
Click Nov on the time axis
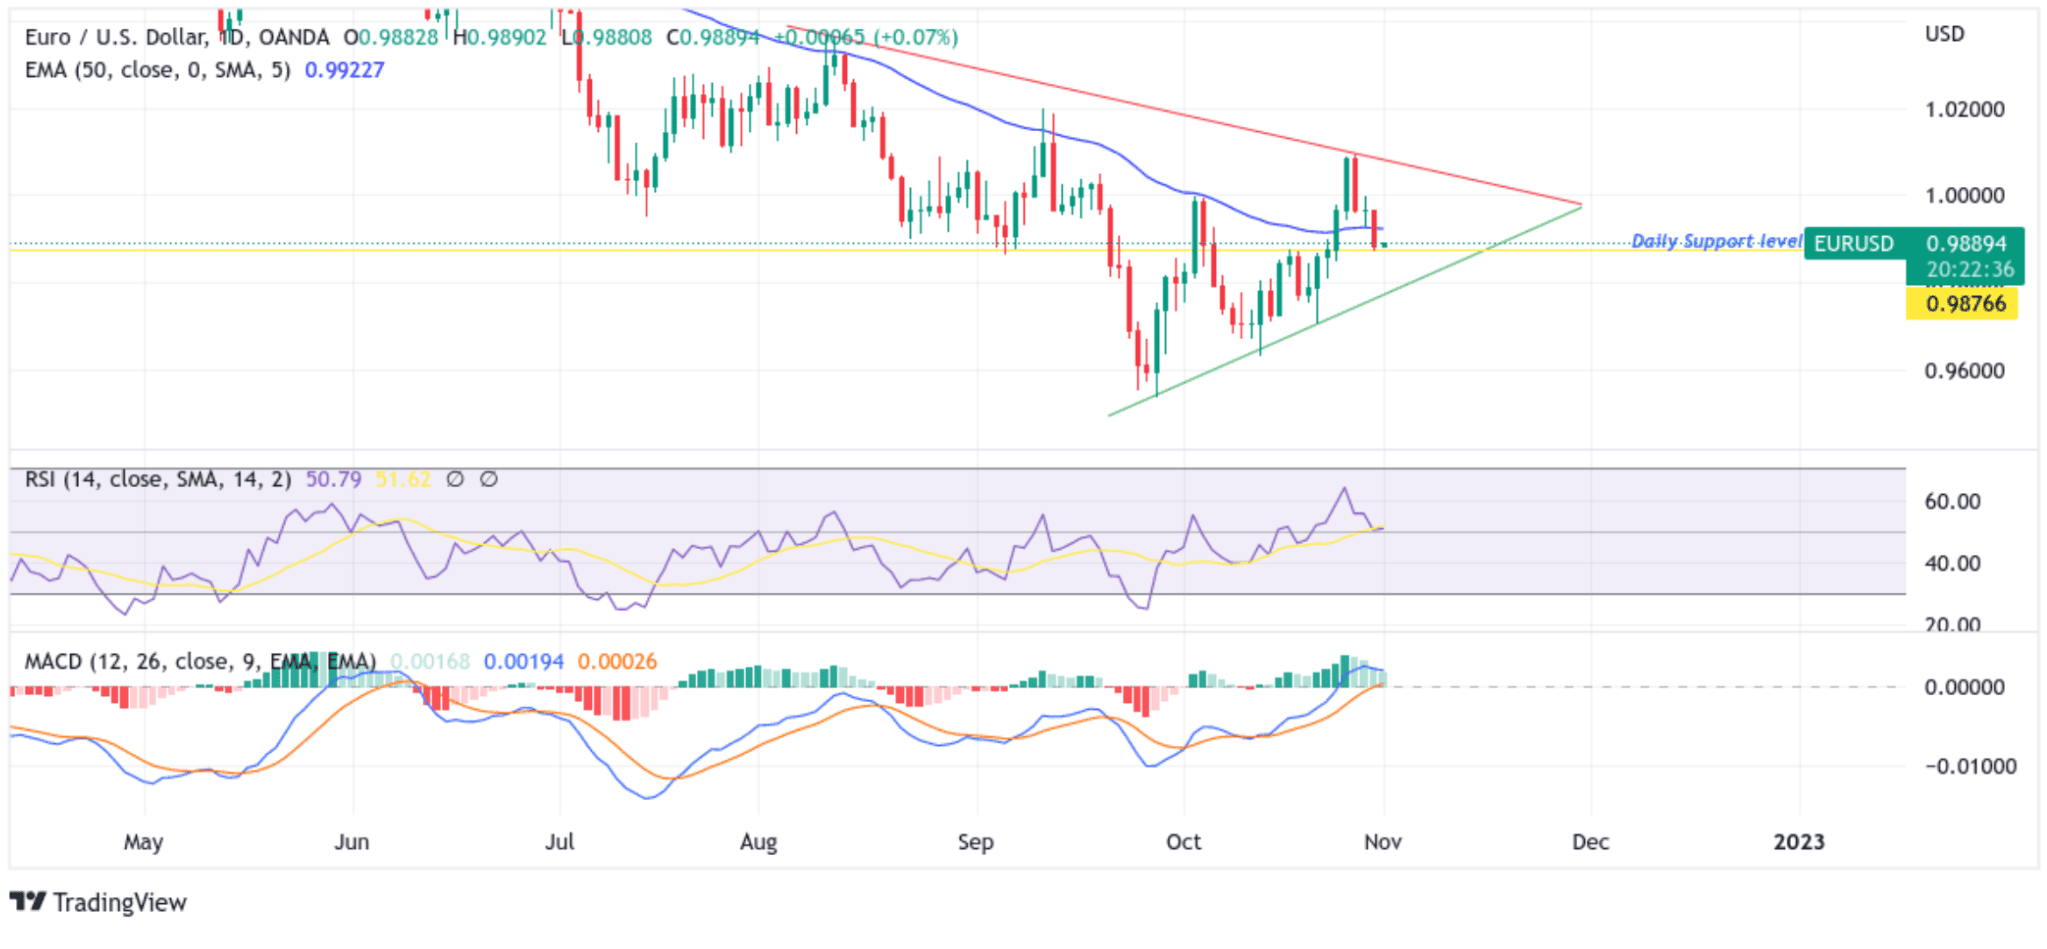(1383, 842)
